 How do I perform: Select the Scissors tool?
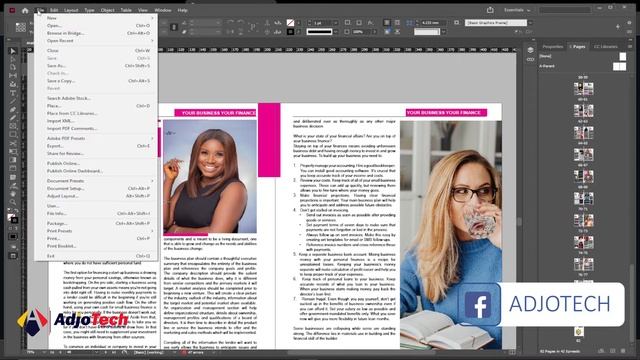[13, 143]
